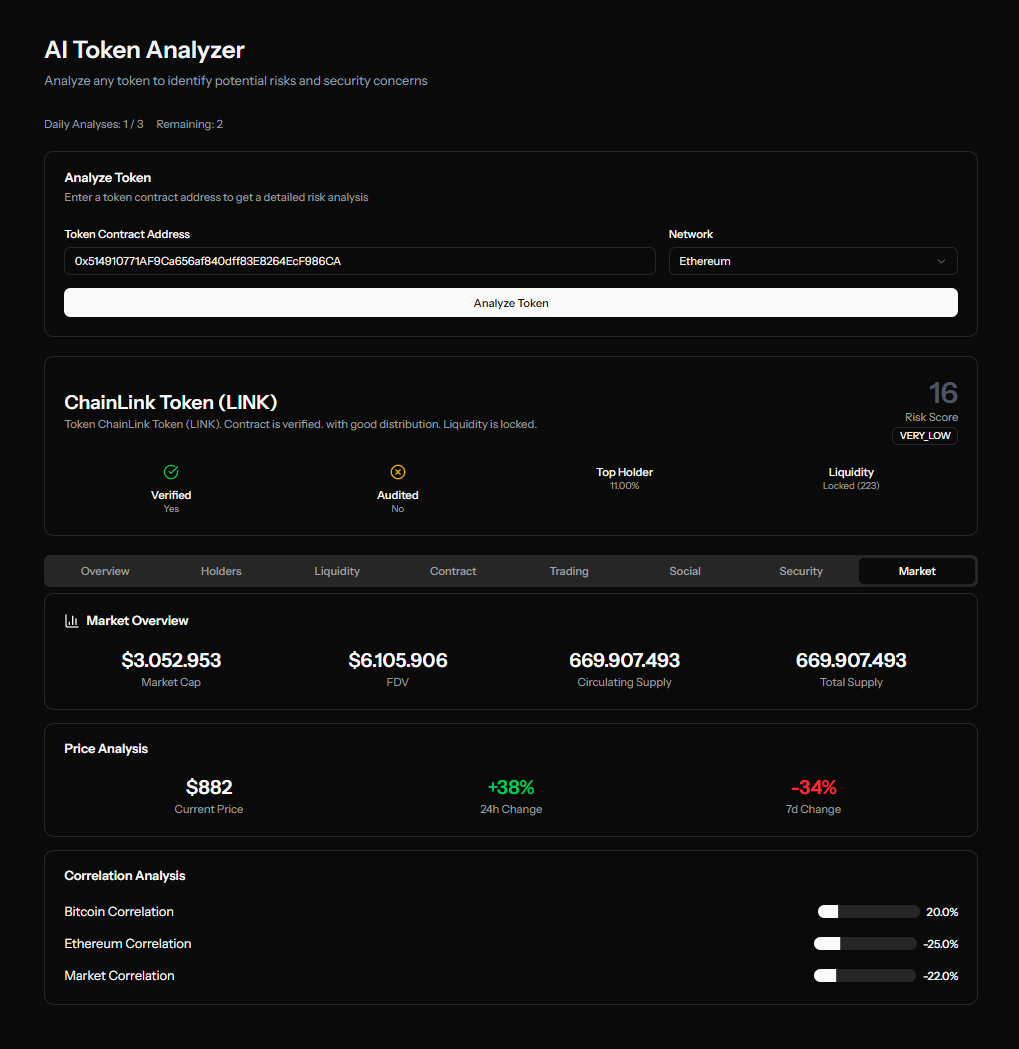The height and width of the screenshot is (1049, 1019).
Task: Switch to the Overview tab
Action: coord(105,571)
